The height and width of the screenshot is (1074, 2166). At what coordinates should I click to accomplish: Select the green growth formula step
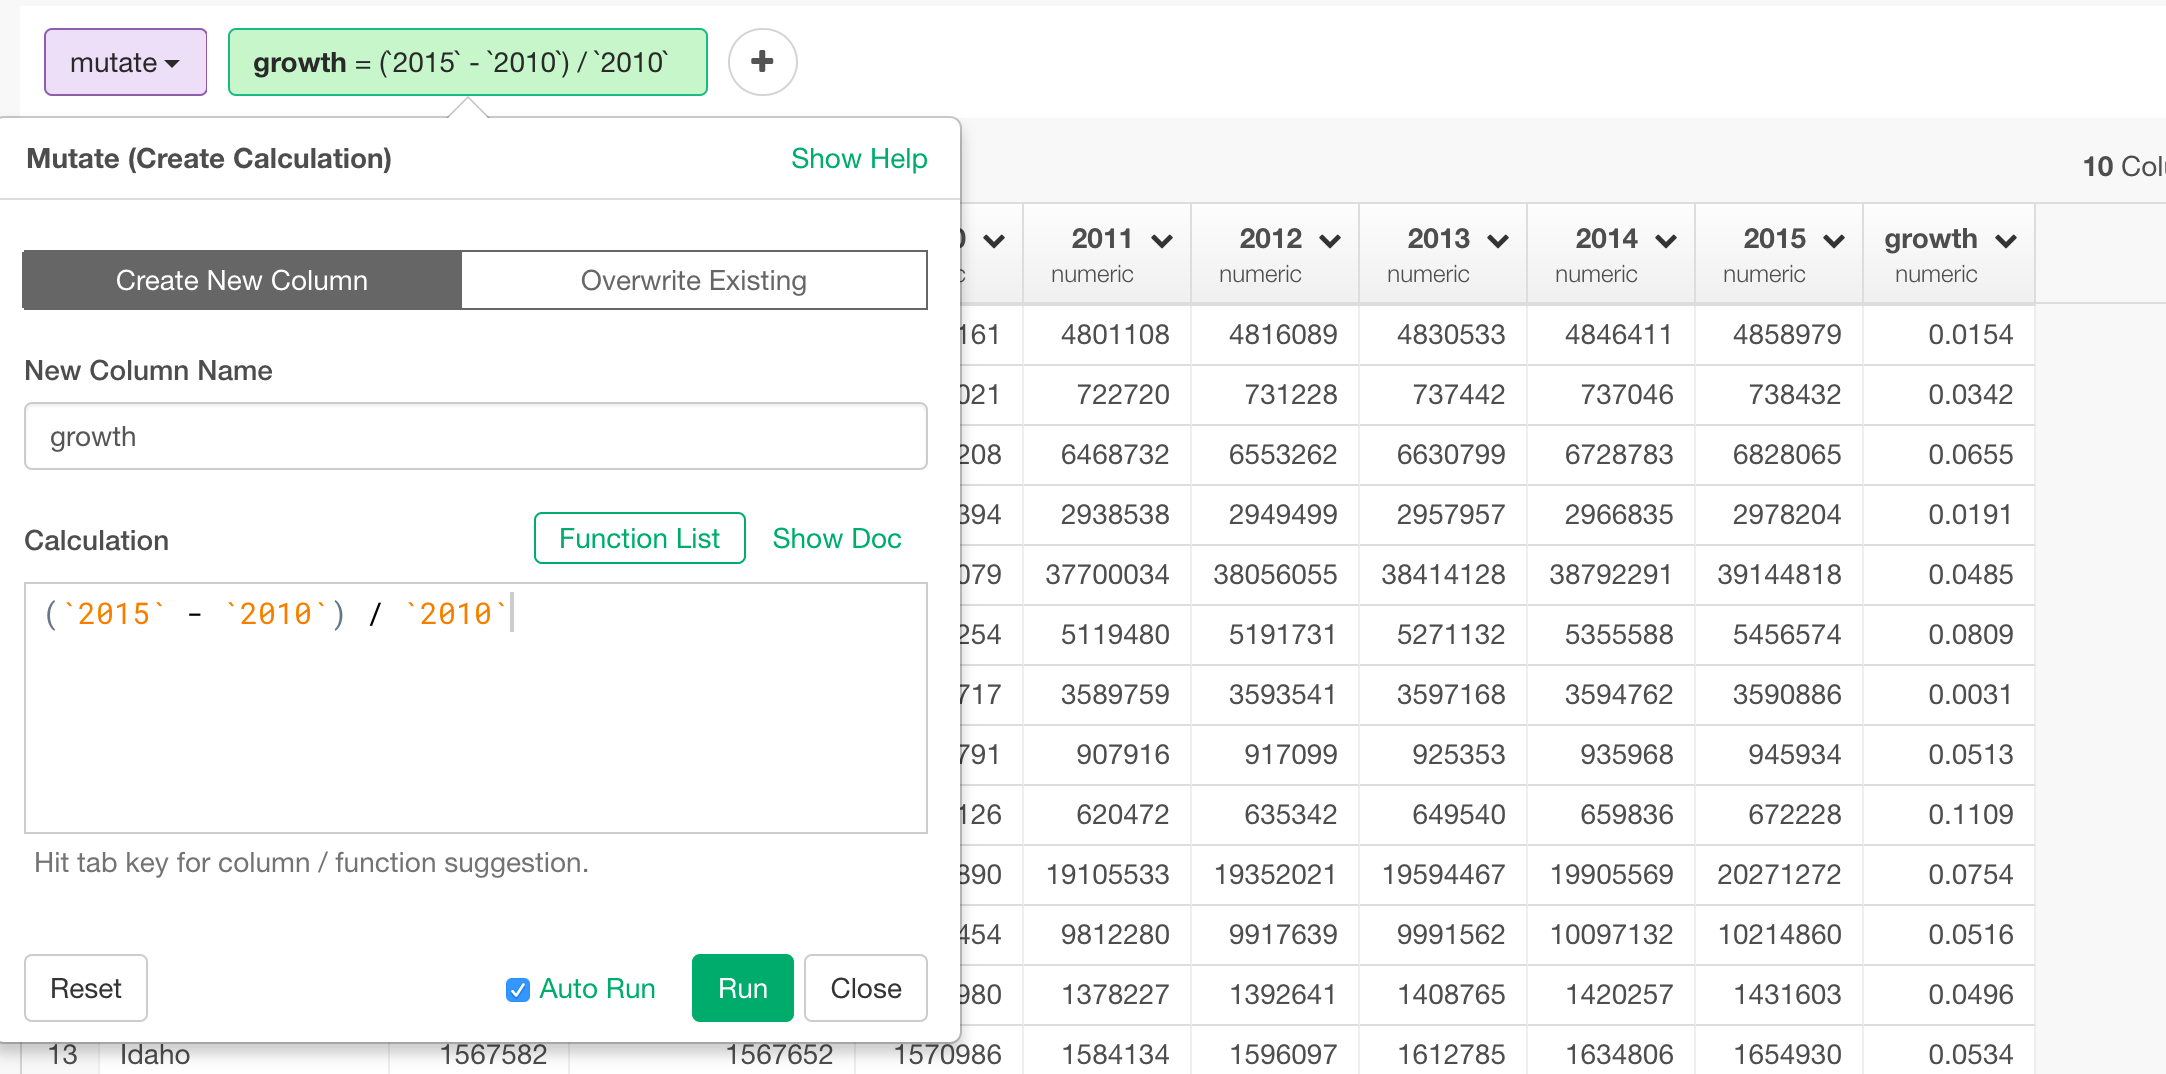(466, 62)
